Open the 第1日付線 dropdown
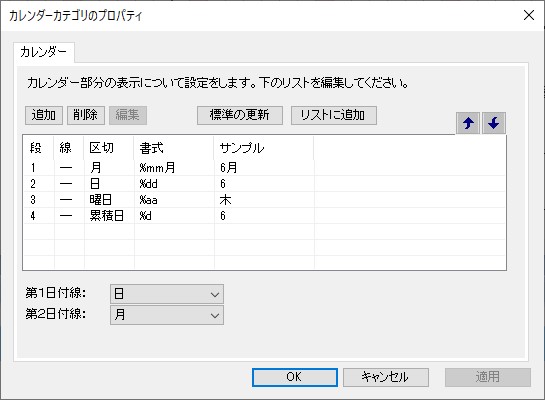Image resolution: width=545 pixels, height=400 pixels. 167,294
